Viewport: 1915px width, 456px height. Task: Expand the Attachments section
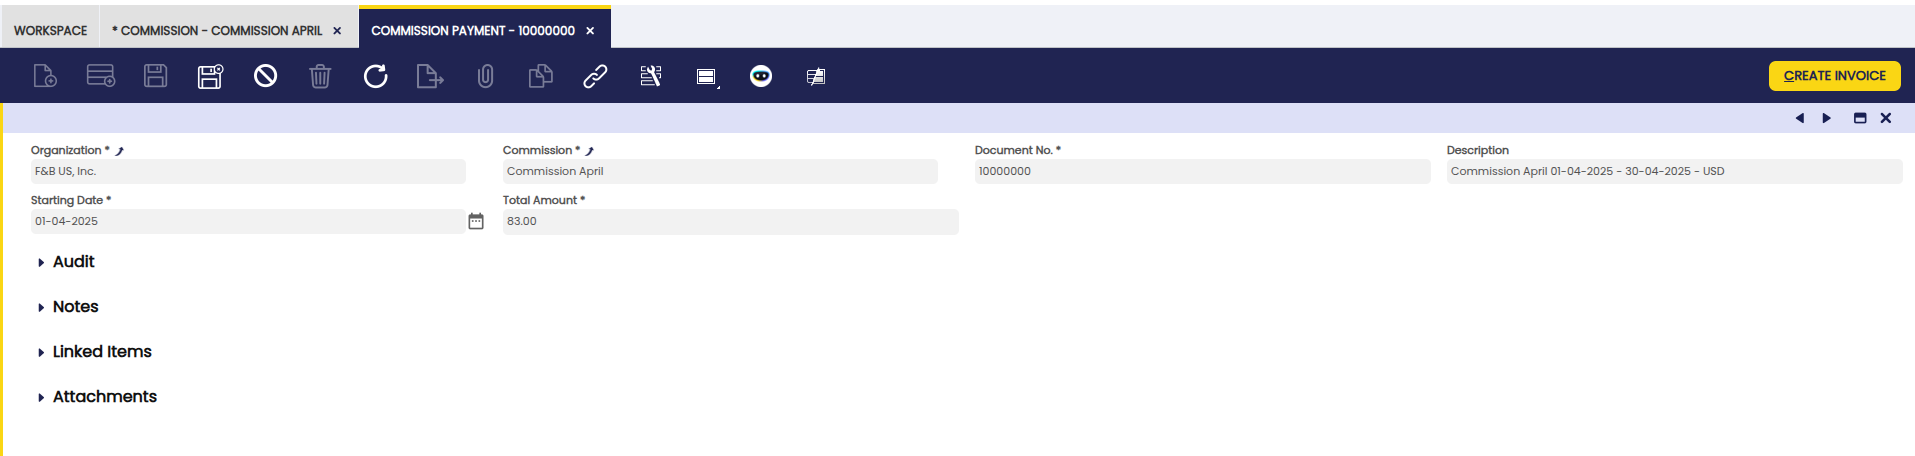pos(104,397)
